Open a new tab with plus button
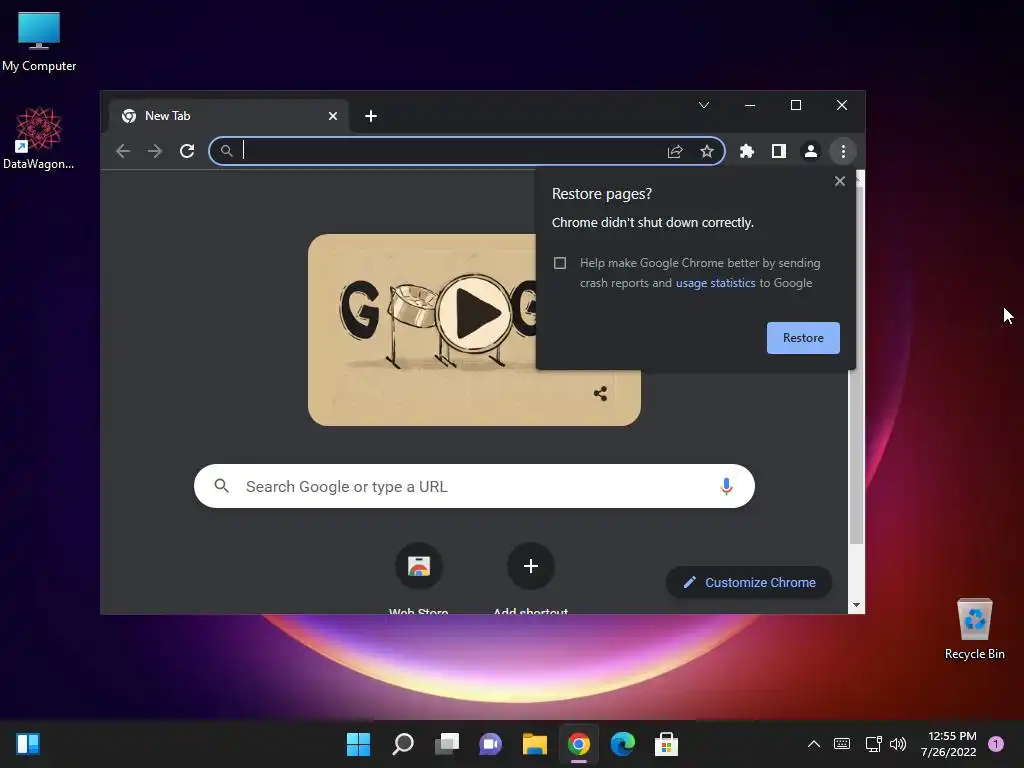 tap(371, 116)
